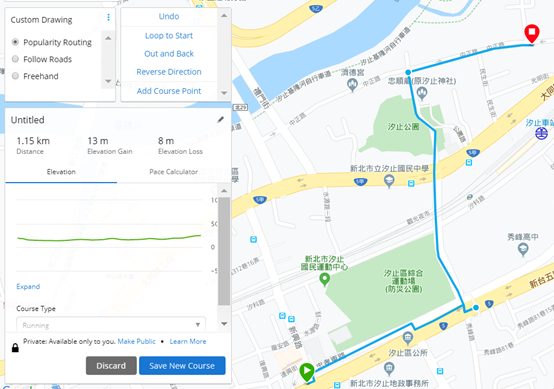The width and height of the screenshot is (554, 389).
Task: Click the Make Public link
Action: [x=136, y=341]
